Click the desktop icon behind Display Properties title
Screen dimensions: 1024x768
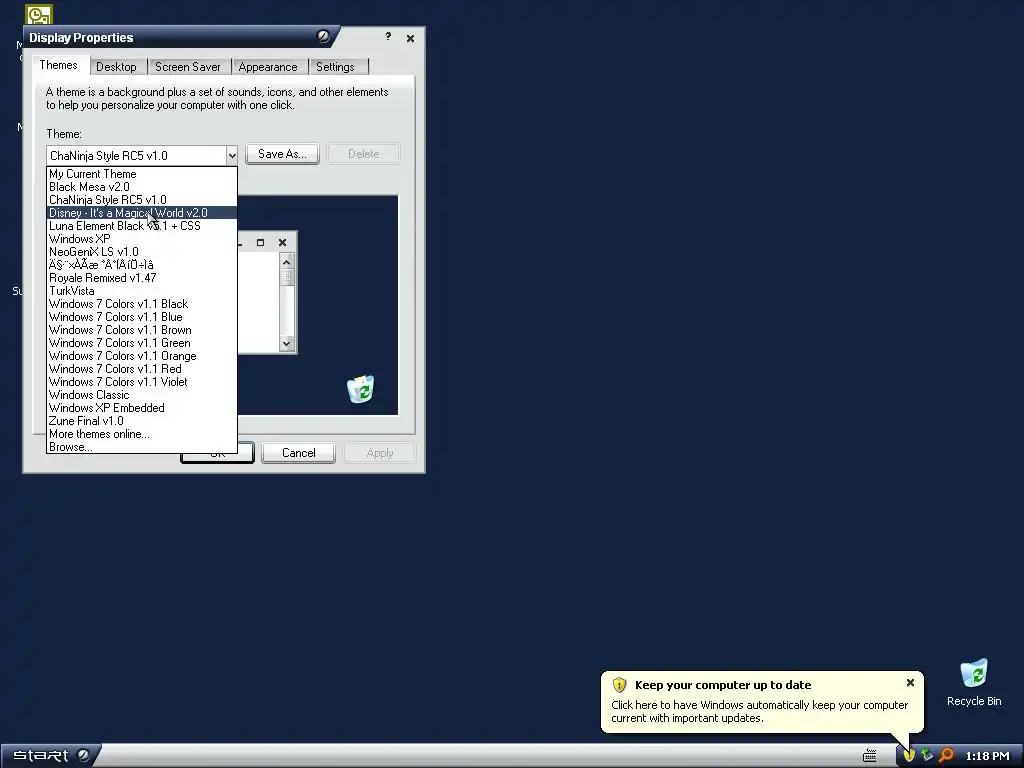coord(39,14)
